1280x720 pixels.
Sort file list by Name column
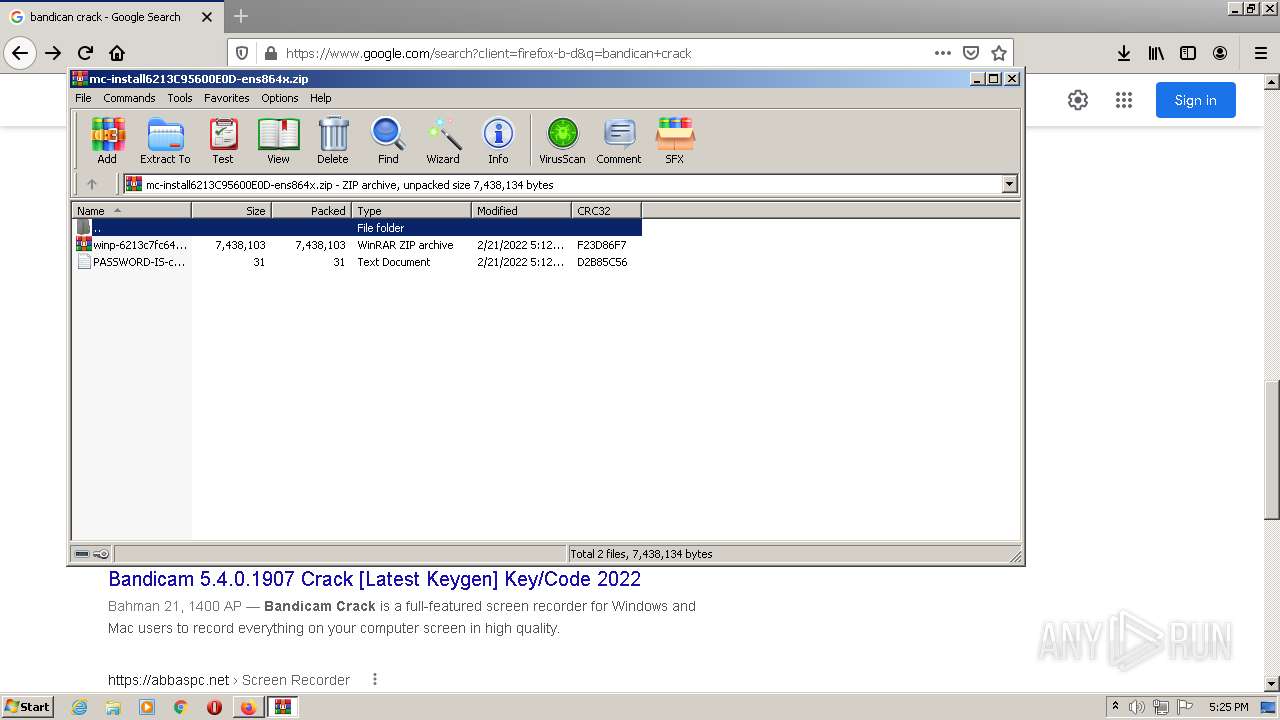click(x=131, y=210)
